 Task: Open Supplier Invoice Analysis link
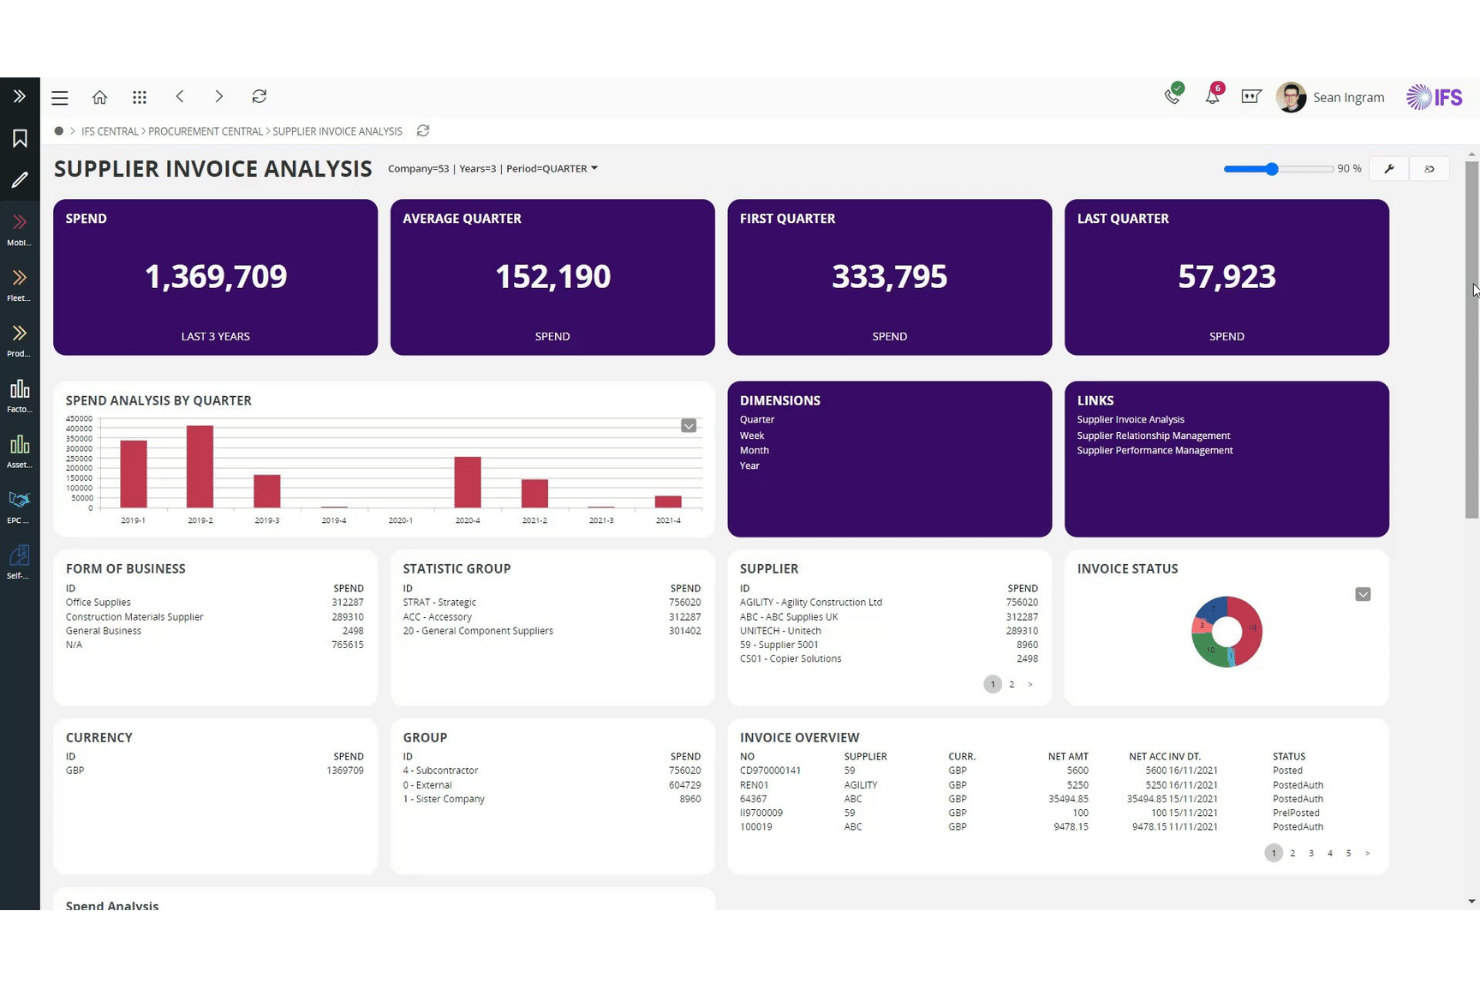coord(1130,420)
